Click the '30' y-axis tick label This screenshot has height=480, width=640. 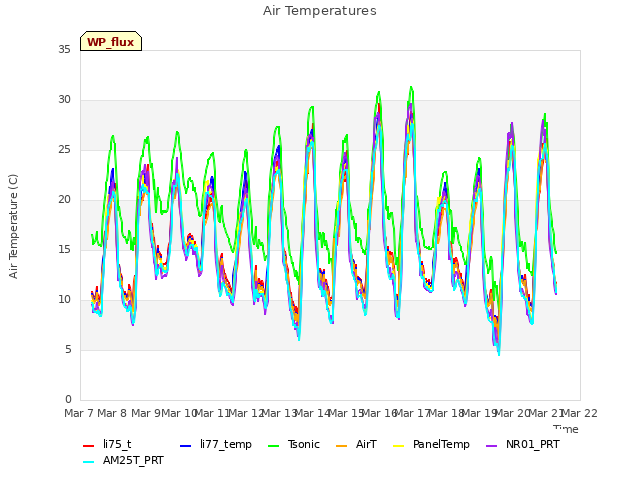coord(64,100)
